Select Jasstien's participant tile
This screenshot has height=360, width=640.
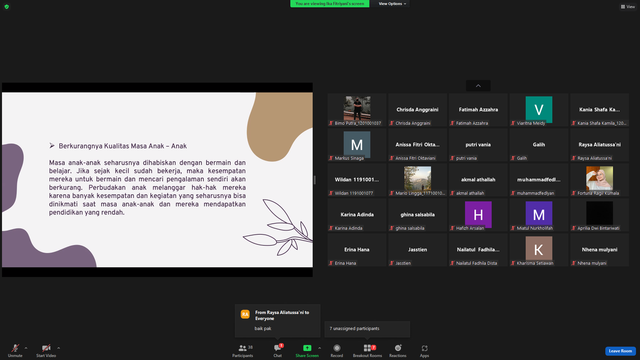click(417, 250)
